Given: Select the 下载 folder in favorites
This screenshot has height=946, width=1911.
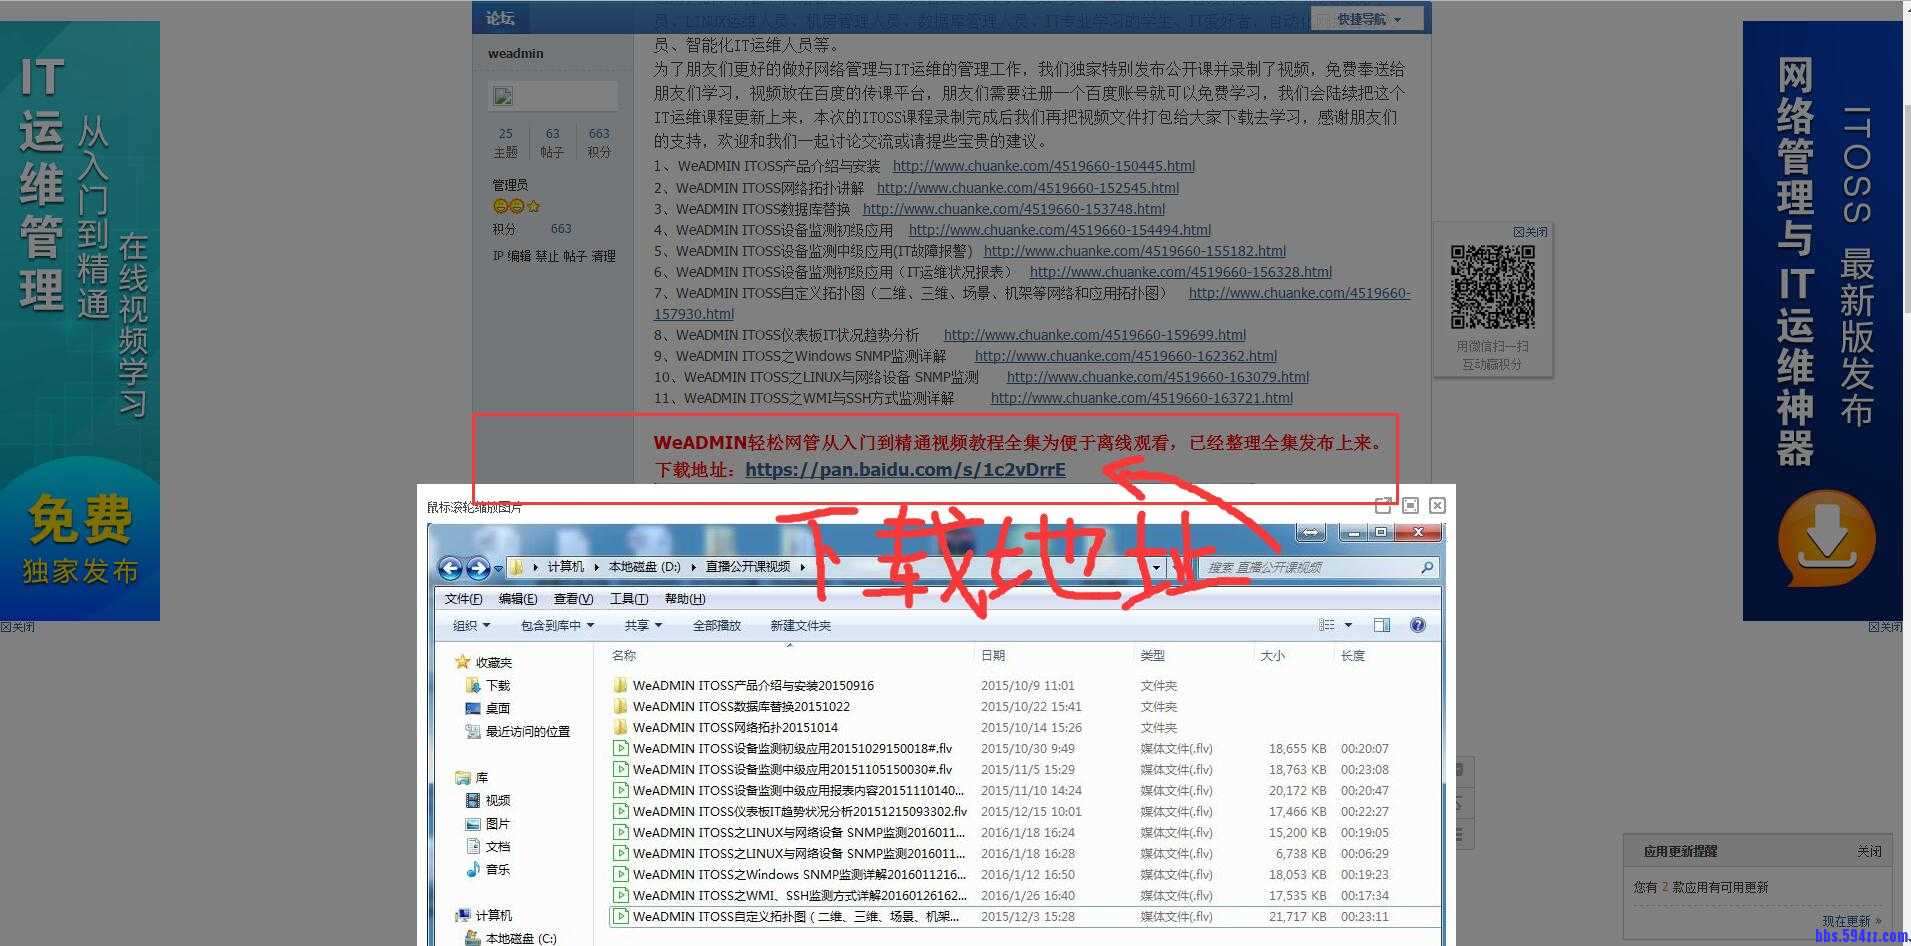Looking at the screenshot, I should pos(497,685).
